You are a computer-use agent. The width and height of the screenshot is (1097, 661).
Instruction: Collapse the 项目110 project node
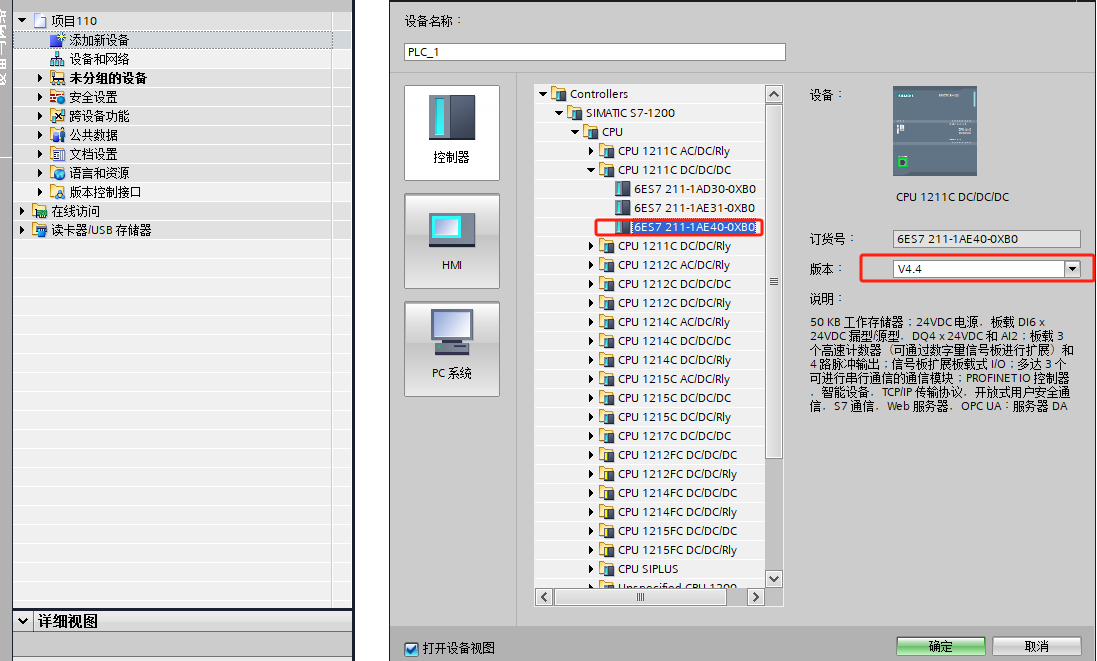point(22,20)
